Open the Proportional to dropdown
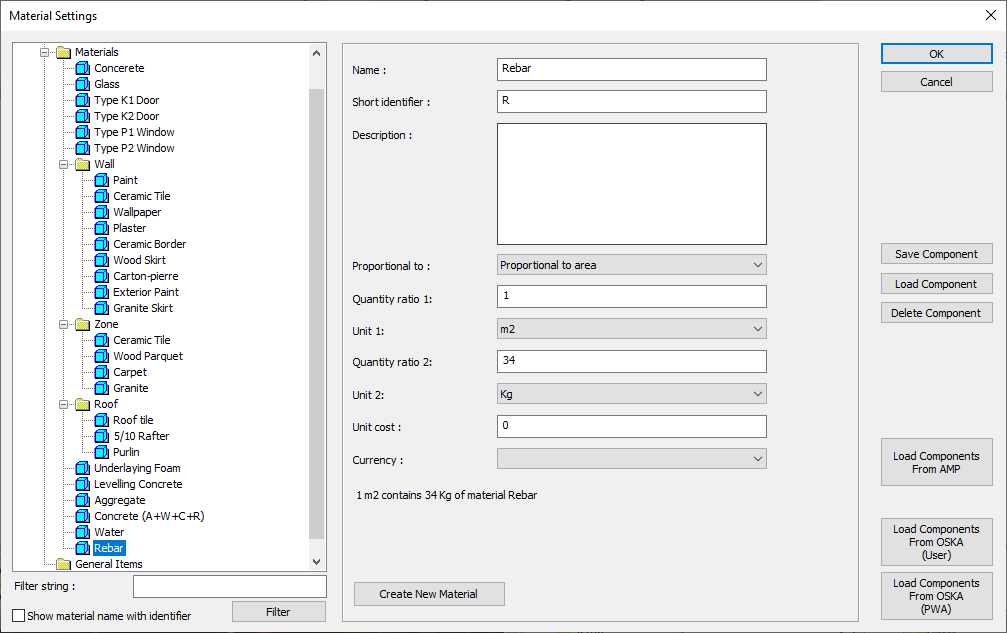Image resolution: width=1007 pixels, height=633 pixels. [x=631, y=265]
